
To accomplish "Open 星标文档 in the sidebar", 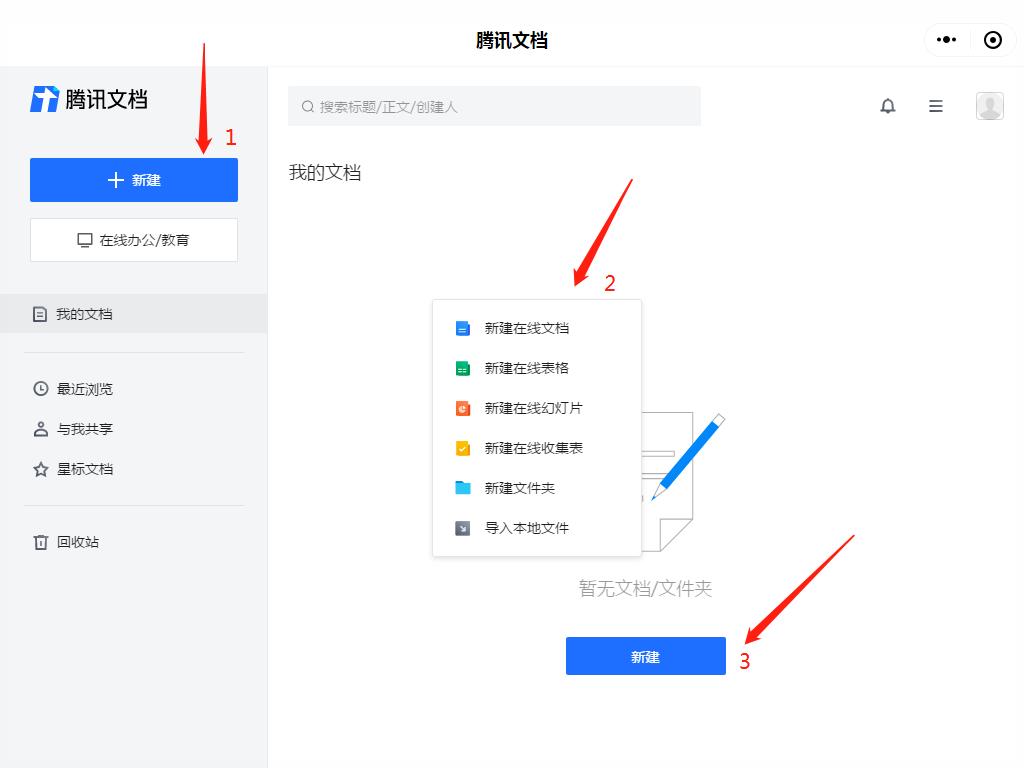I will 133,469.
